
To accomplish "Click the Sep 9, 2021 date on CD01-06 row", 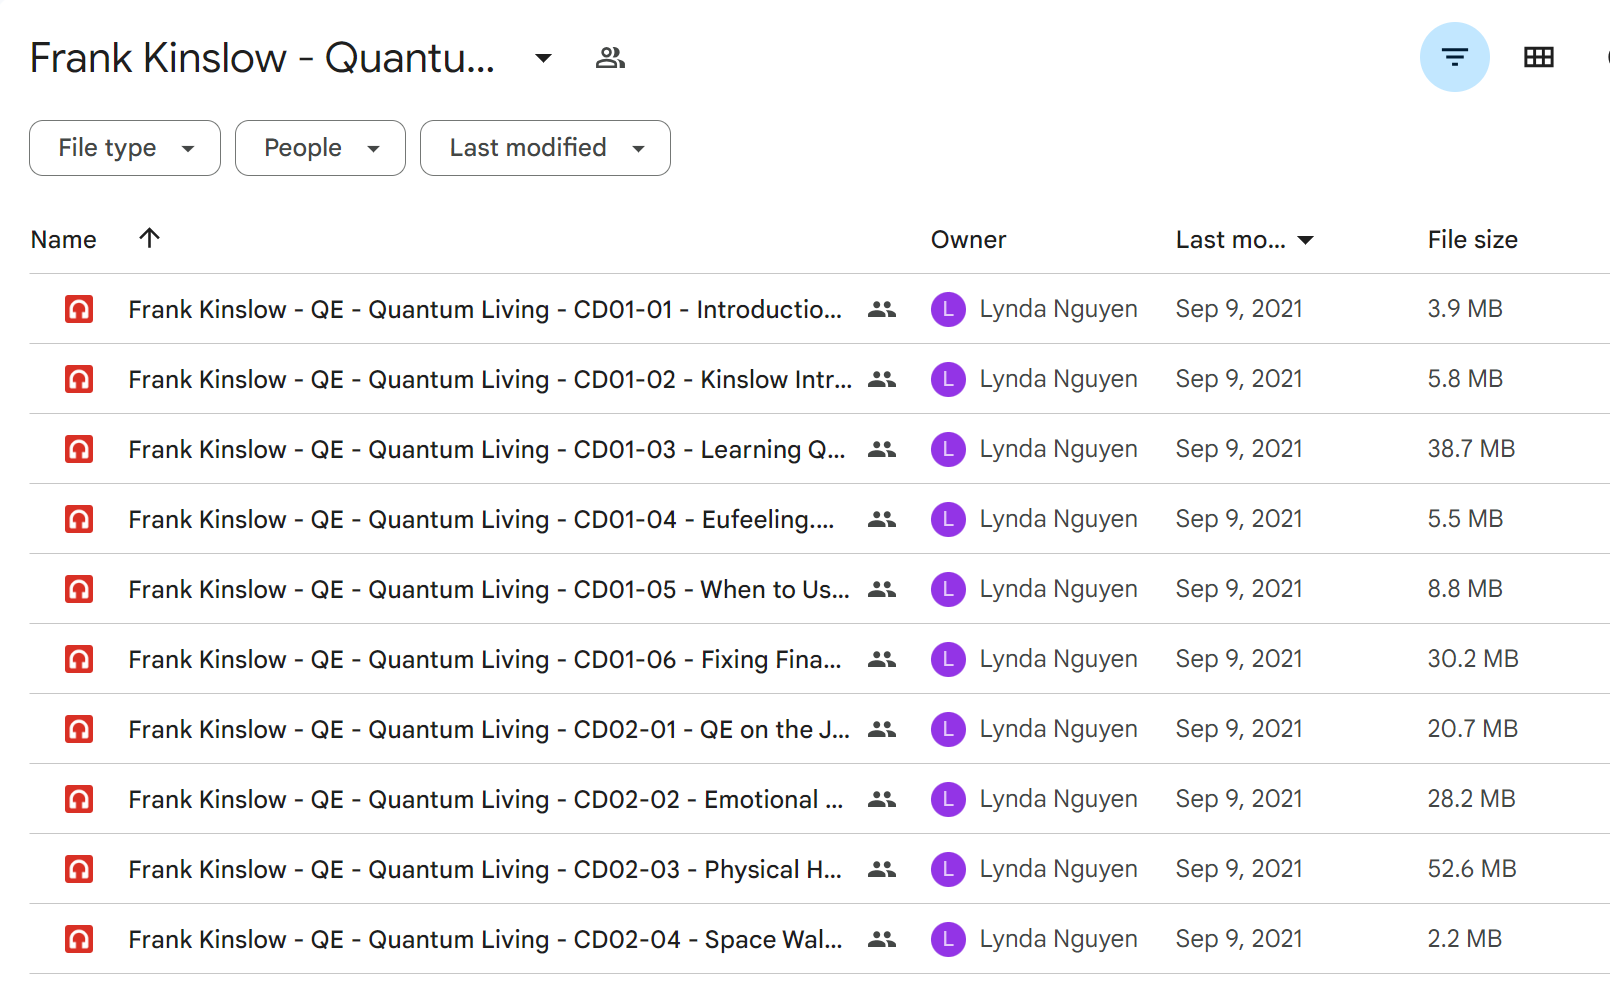I will coord(1239,659).
